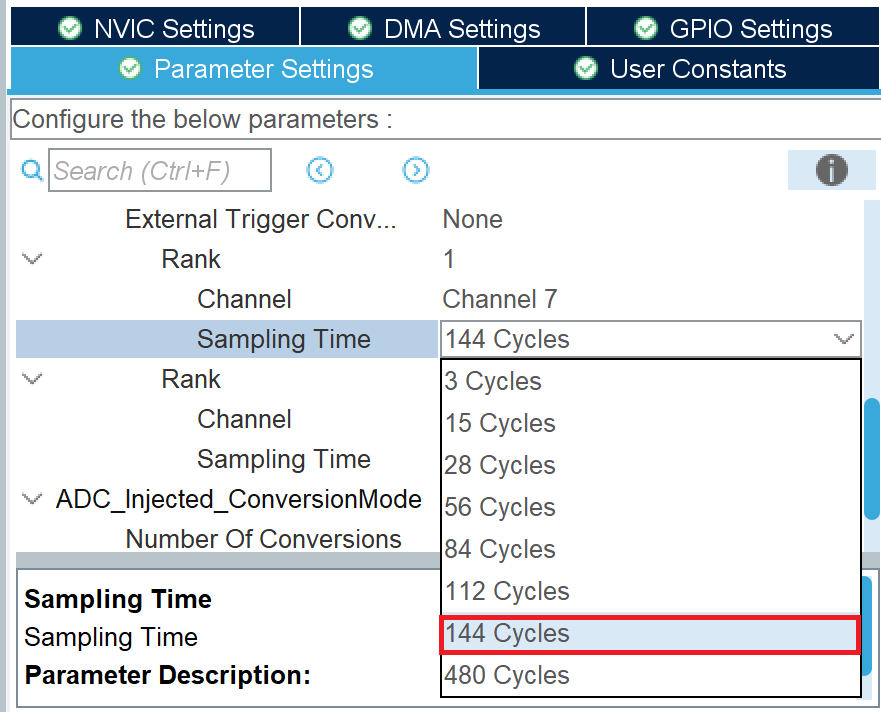Click GPIO Settings green check icon

pyautogui.click(x=646, y=28)
